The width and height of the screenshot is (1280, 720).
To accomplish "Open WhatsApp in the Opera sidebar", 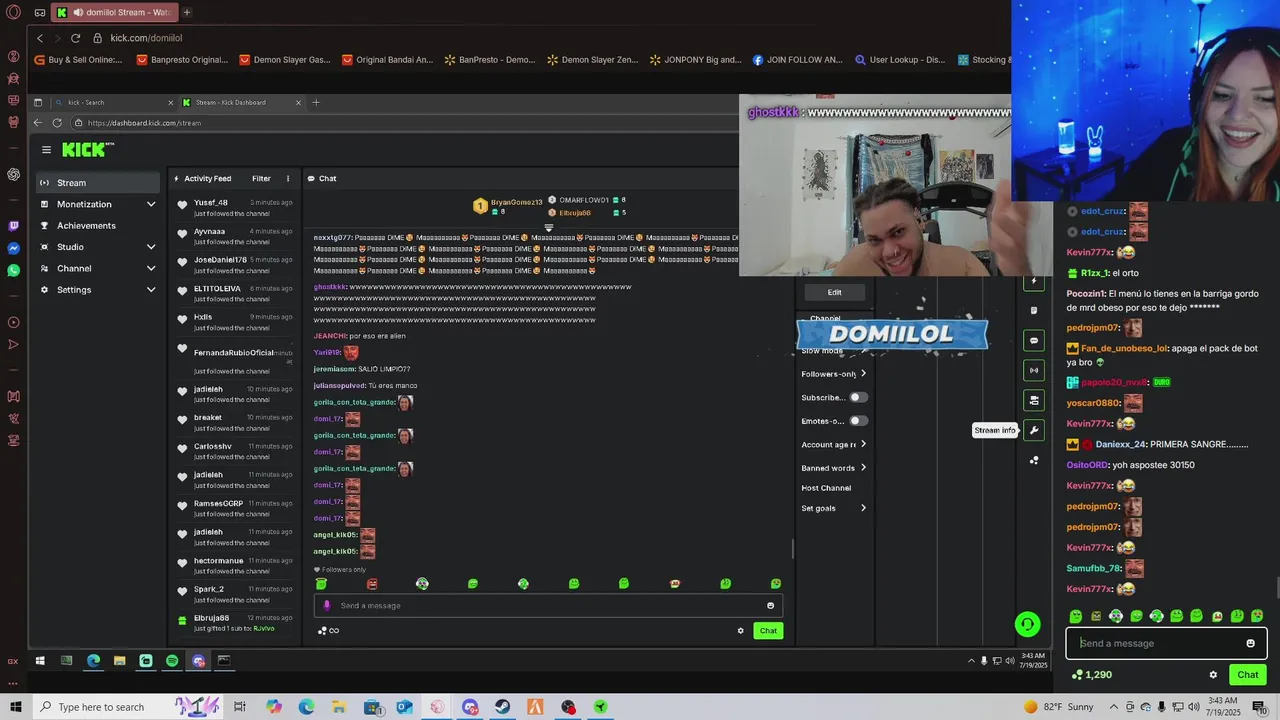I will click(13, 270).
